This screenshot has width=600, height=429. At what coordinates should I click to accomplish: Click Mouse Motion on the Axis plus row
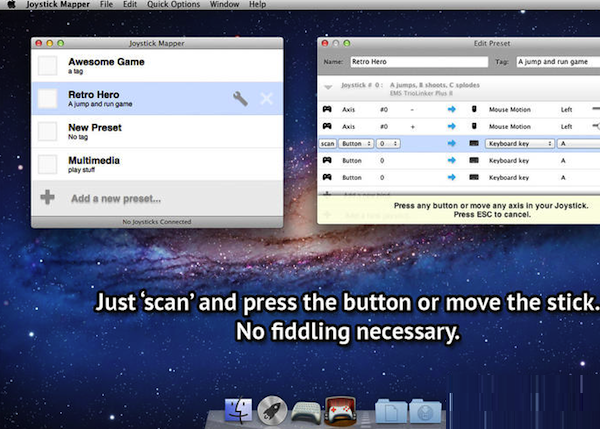(510, 126)
